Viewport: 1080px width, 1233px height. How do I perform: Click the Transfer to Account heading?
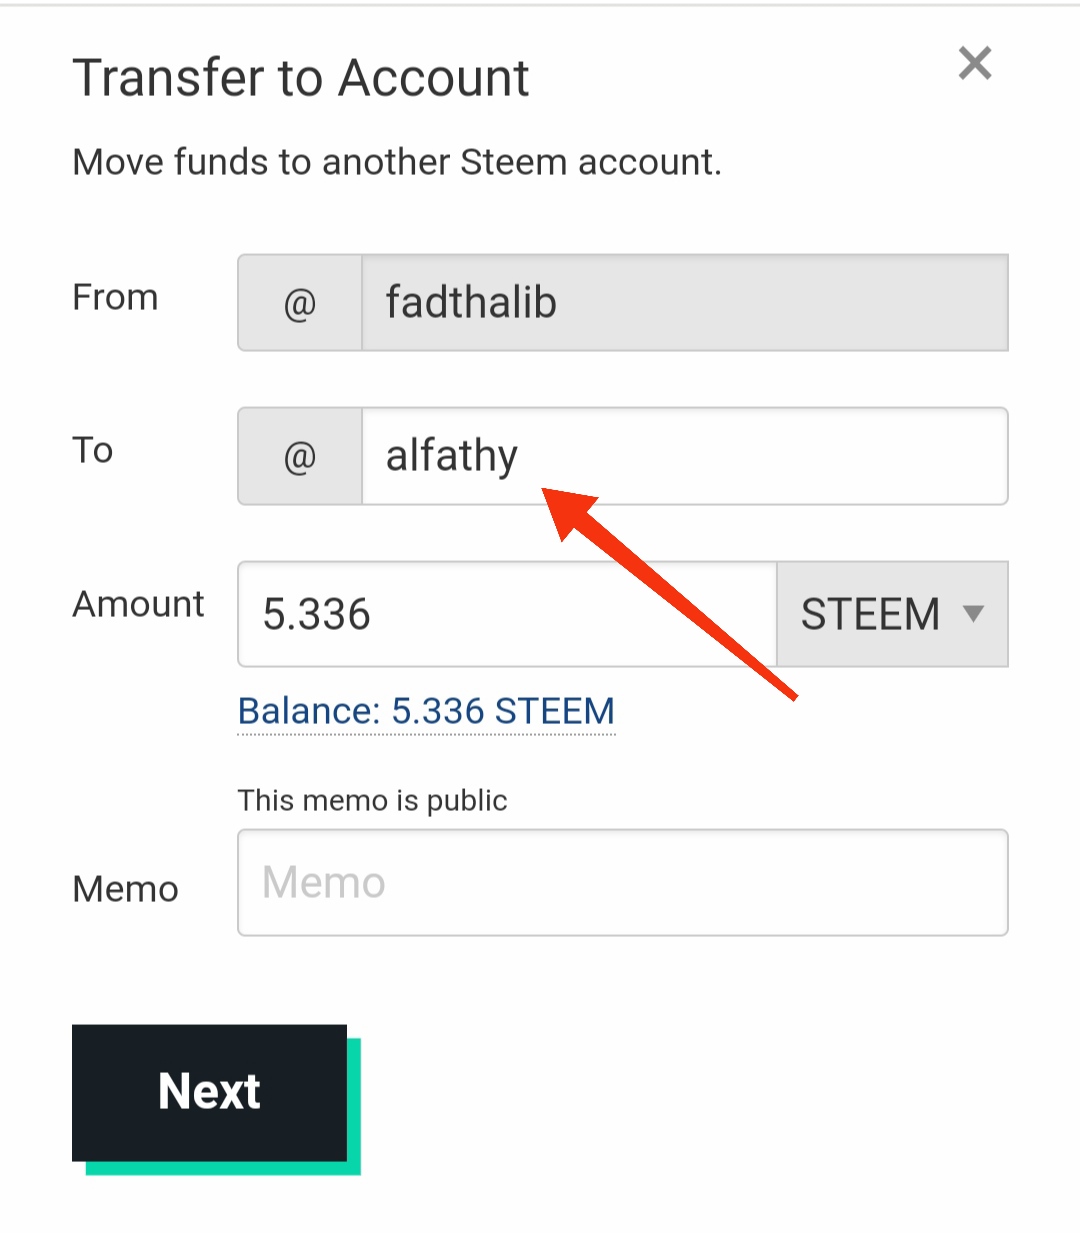(301, 78)
